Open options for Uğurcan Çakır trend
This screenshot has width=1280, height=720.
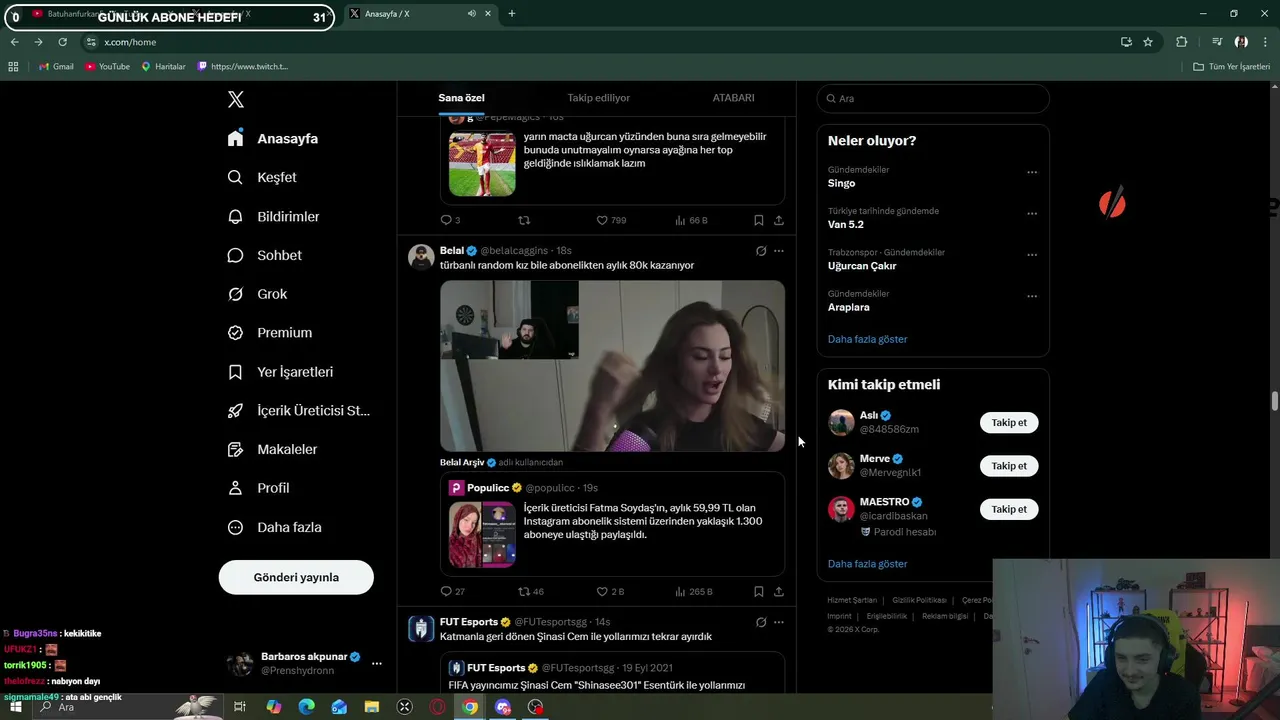[1032, 254]
